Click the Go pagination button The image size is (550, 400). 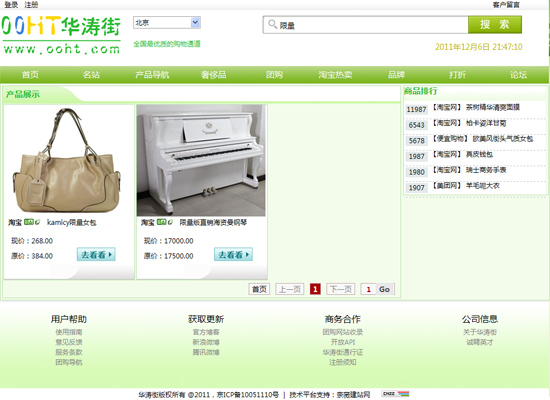tap(385, 289)
